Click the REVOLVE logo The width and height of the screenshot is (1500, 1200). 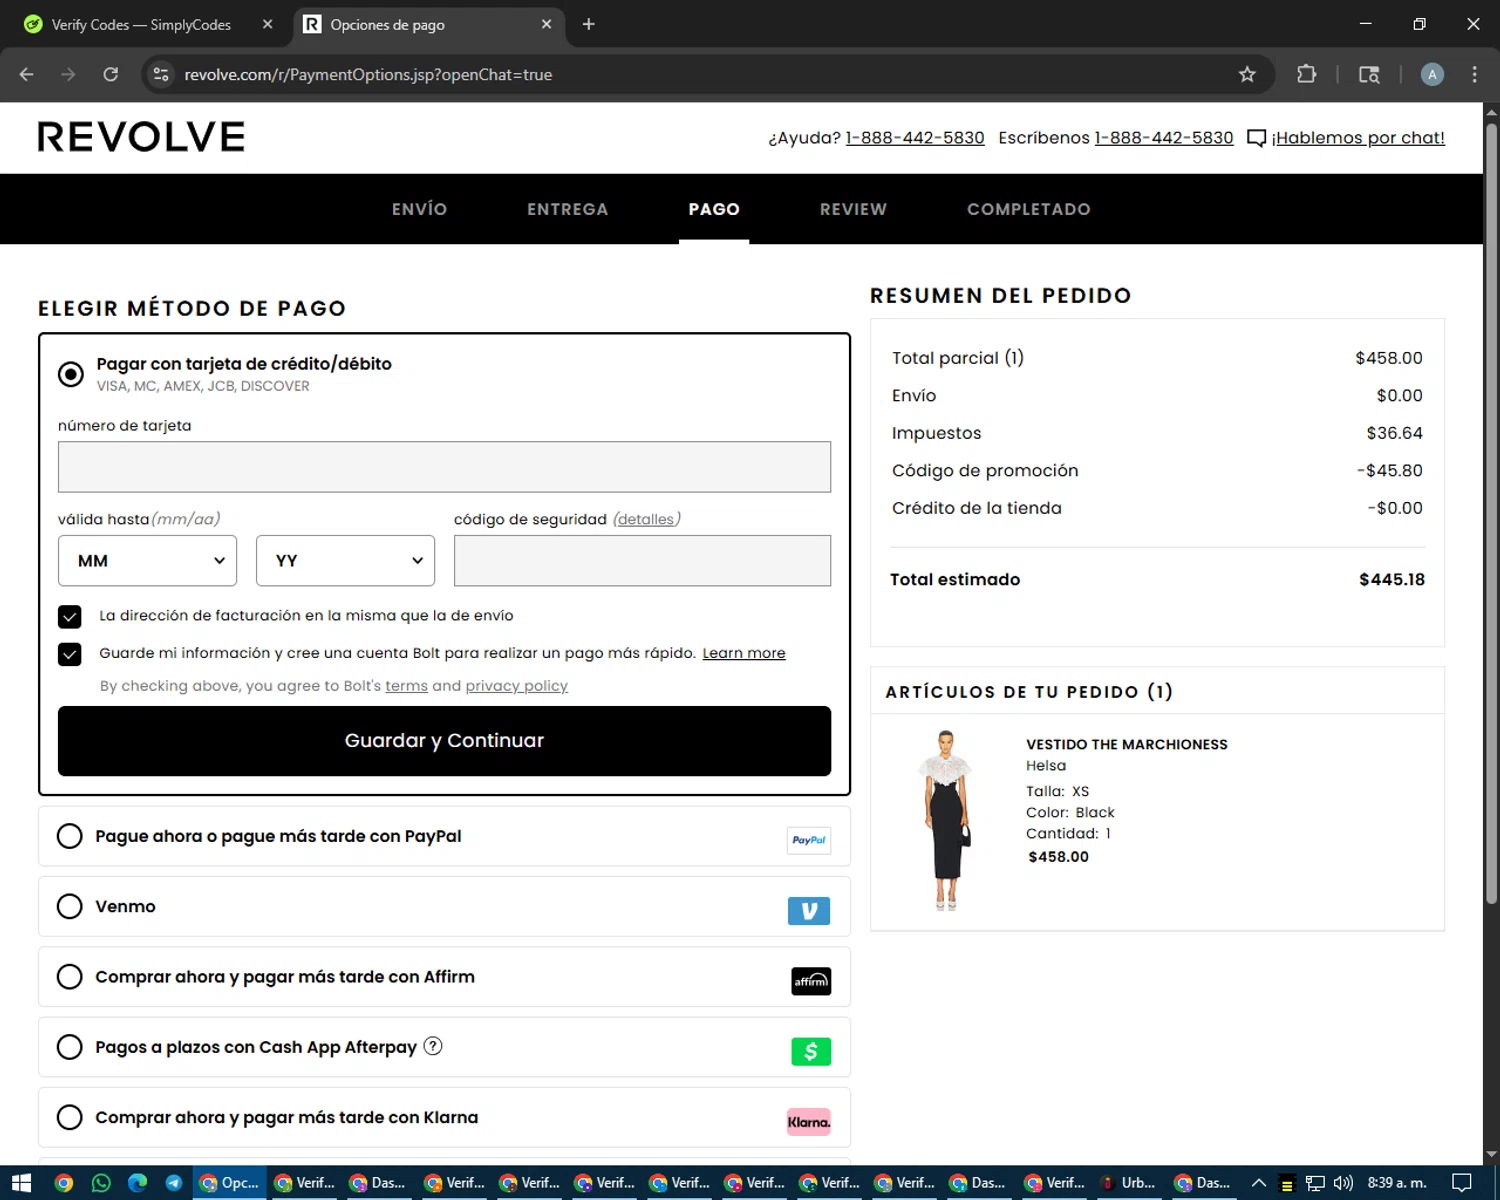click(141, 137)
